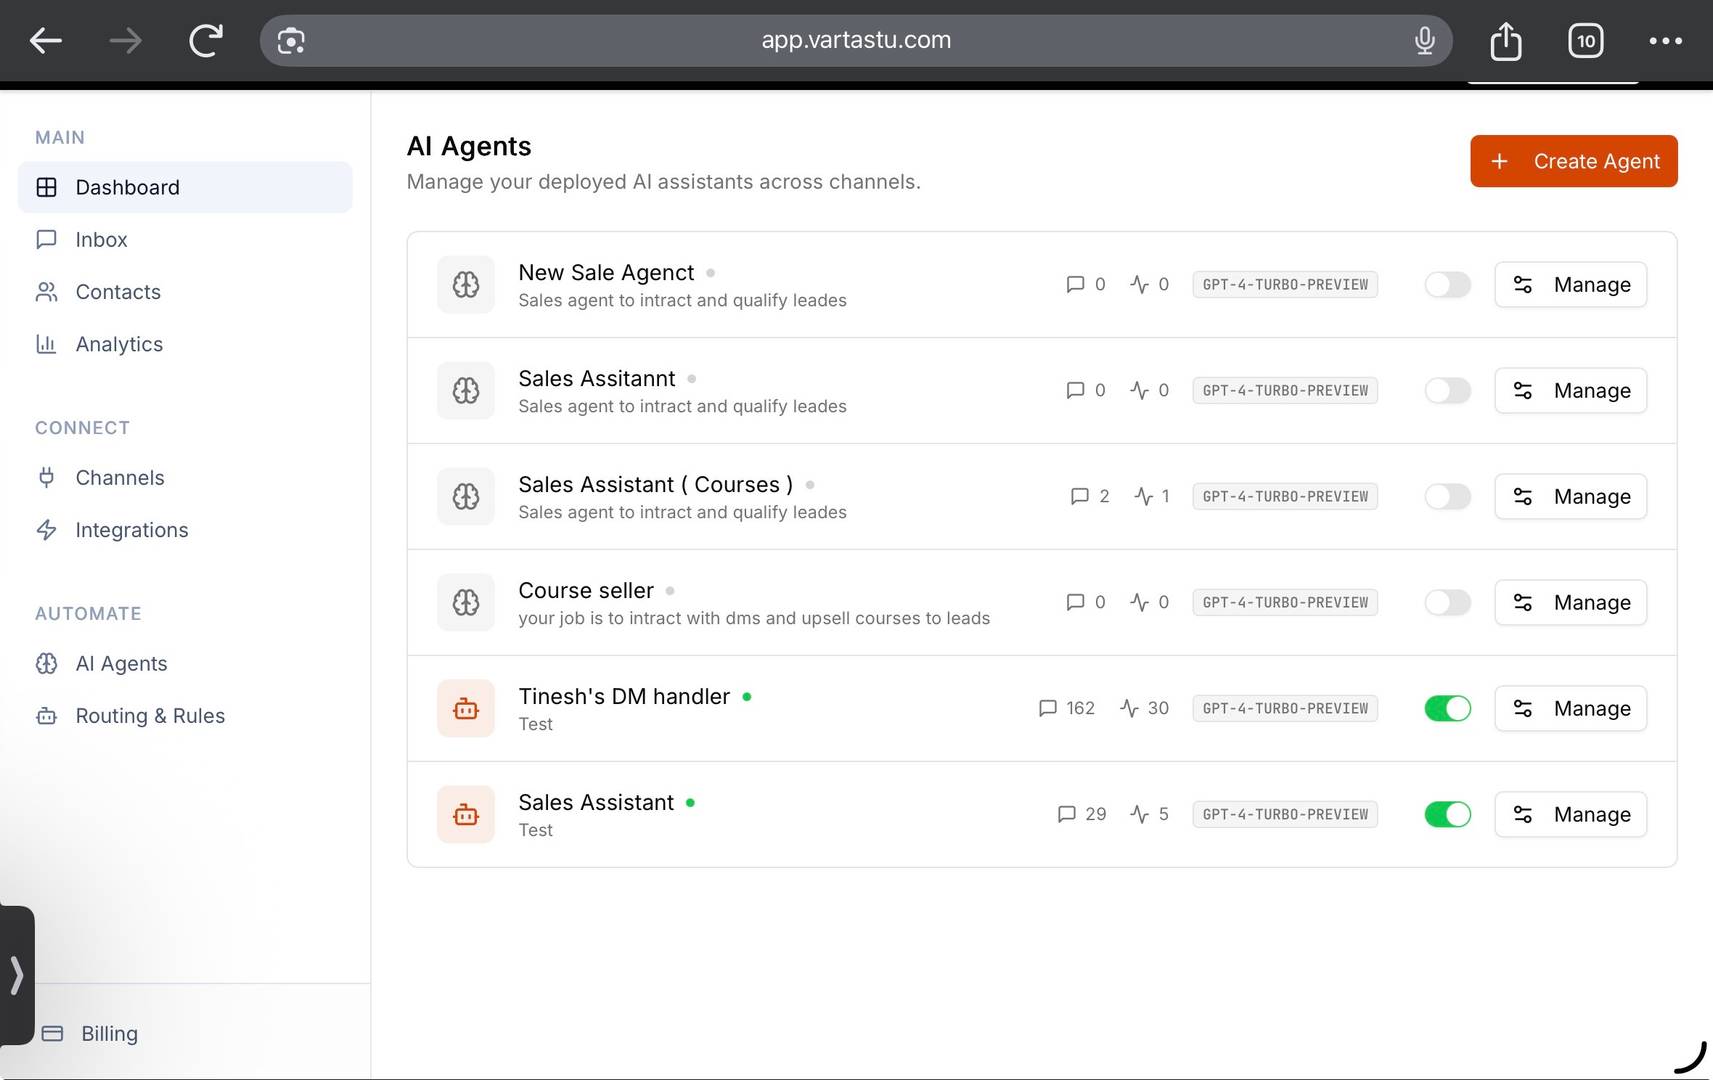Open the AI Agents brain icon
Image resolution: width=1713 pixels, height=1080 pixels.
pyautogui.click(x=47, y=663)
